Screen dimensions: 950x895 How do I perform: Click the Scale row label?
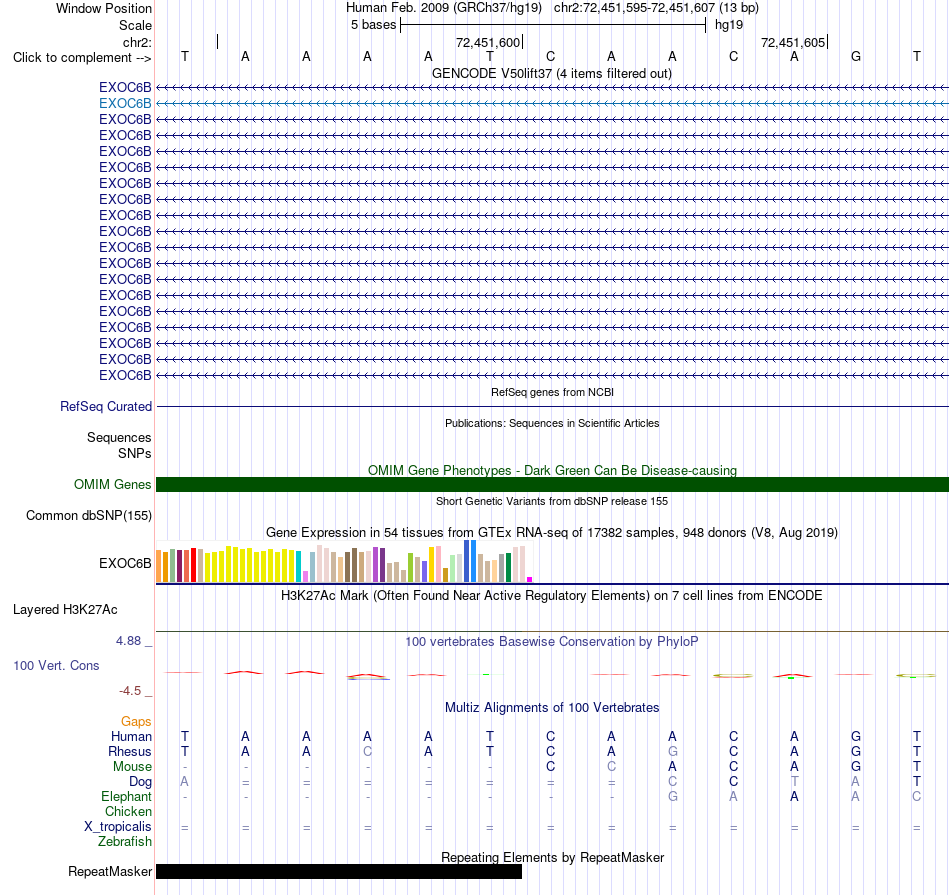click(135, 25)
